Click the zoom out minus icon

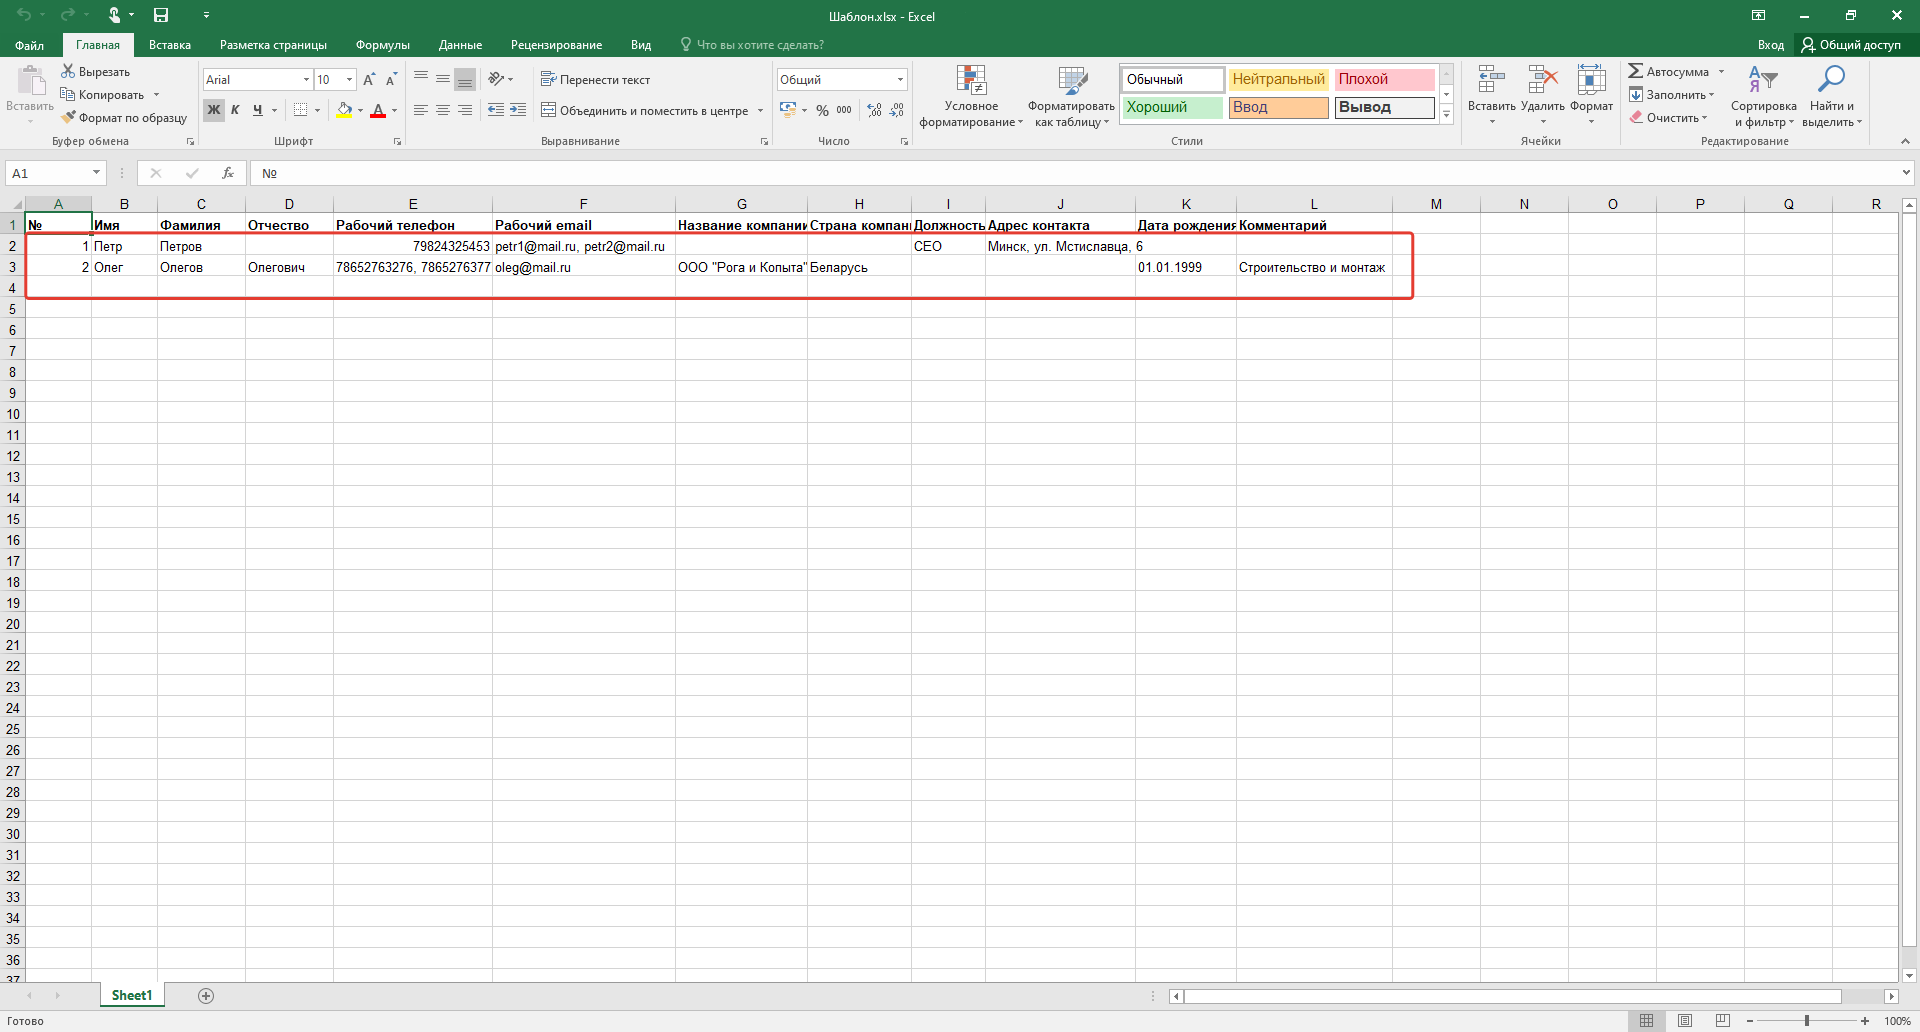(1750, 1021)
